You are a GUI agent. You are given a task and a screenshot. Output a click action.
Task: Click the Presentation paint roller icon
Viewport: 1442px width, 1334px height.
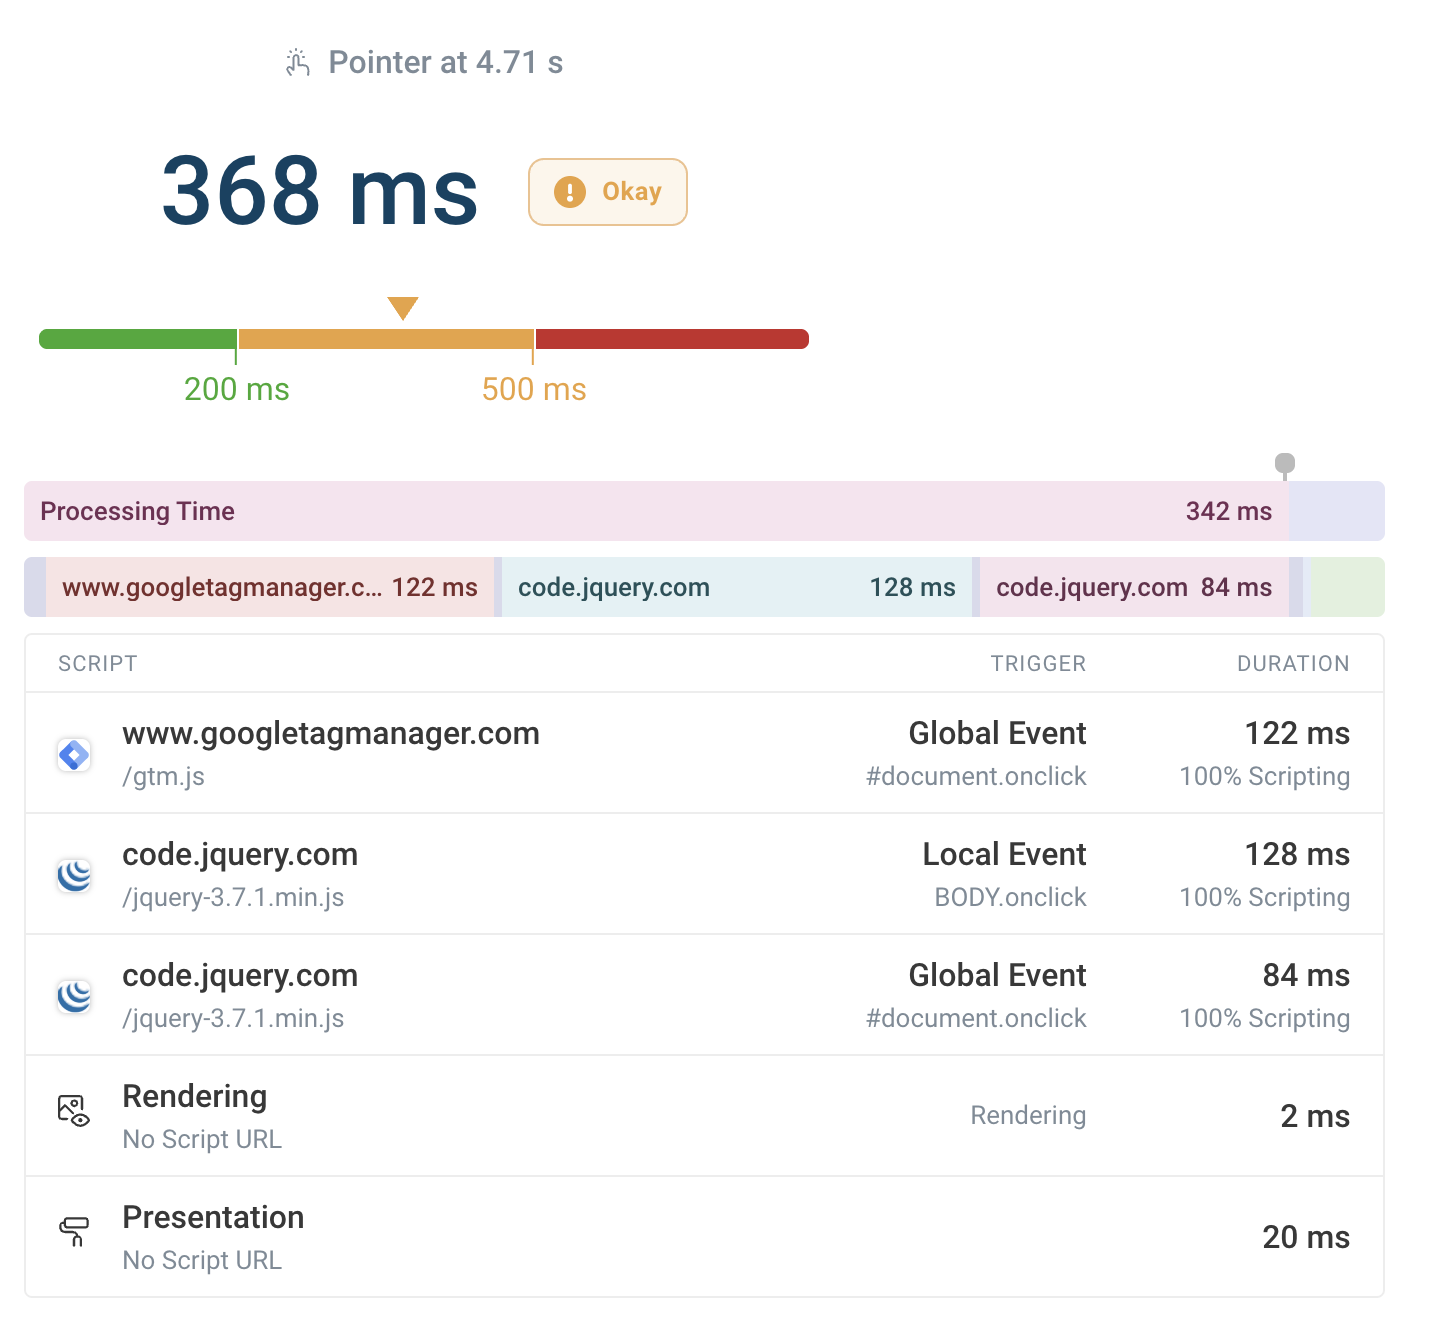tap(74, 1231)
